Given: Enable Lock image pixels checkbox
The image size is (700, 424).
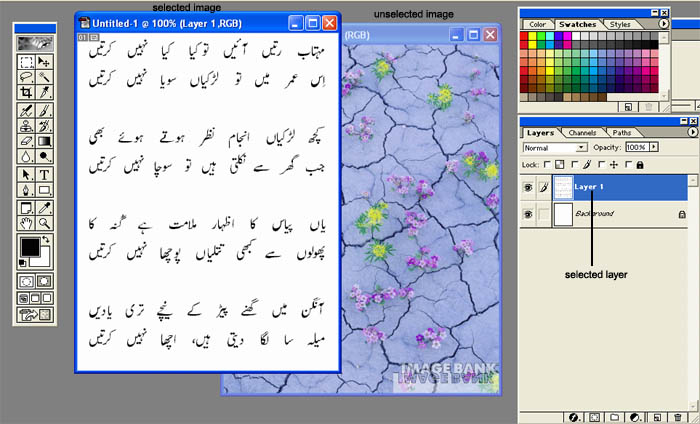Looking at the screenshot, I should click(575, 165).
